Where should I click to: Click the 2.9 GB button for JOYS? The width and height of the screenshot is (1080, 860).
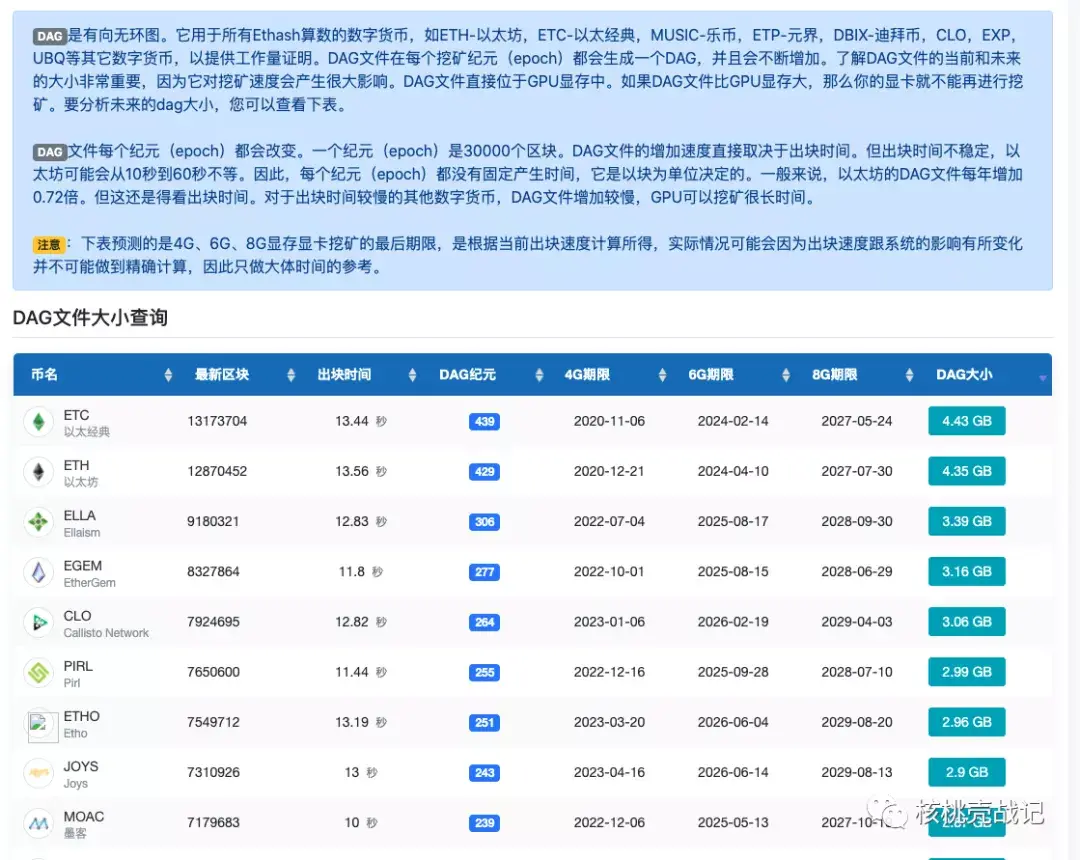coord(966,772)
